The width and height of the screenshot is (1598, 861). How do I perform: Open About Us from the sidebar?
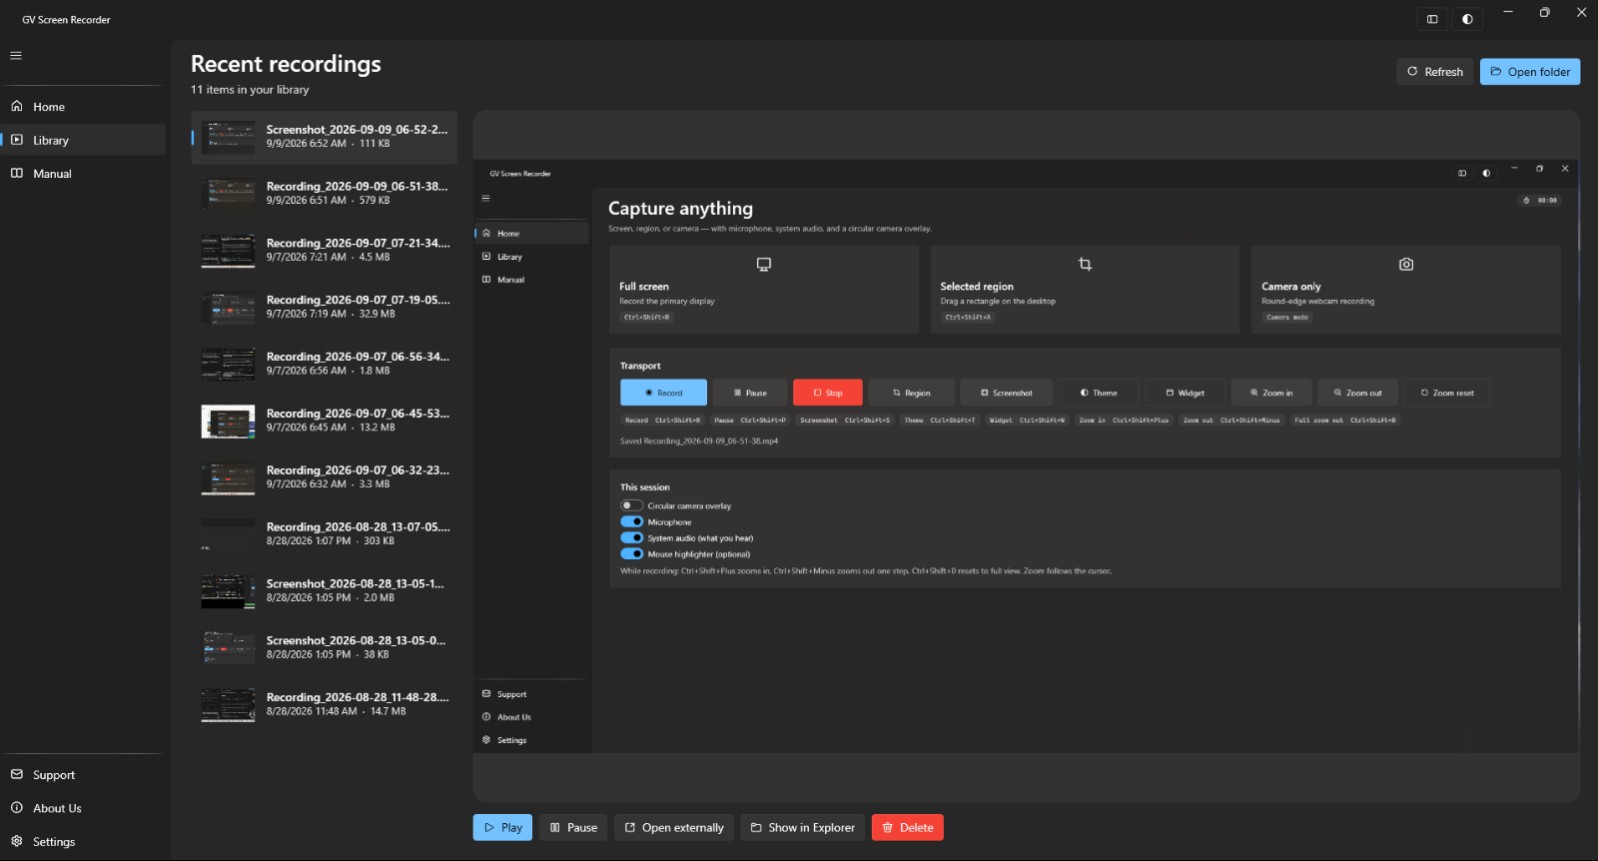point(83,808)
